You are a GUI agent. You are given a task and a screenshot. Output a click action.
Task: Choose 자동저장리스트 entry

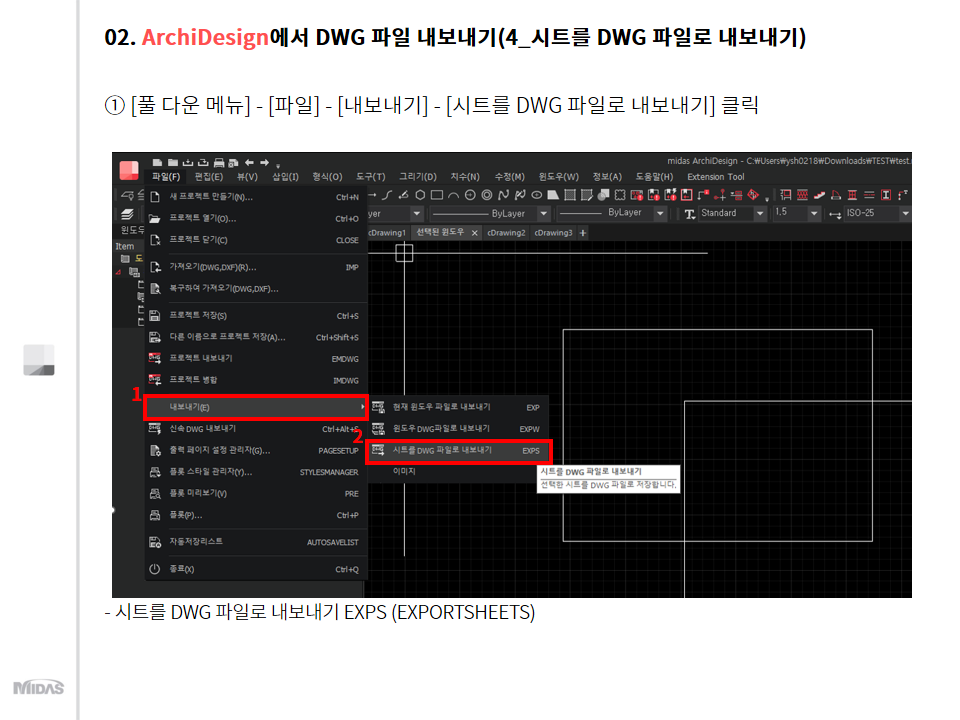tap(257, 542)
